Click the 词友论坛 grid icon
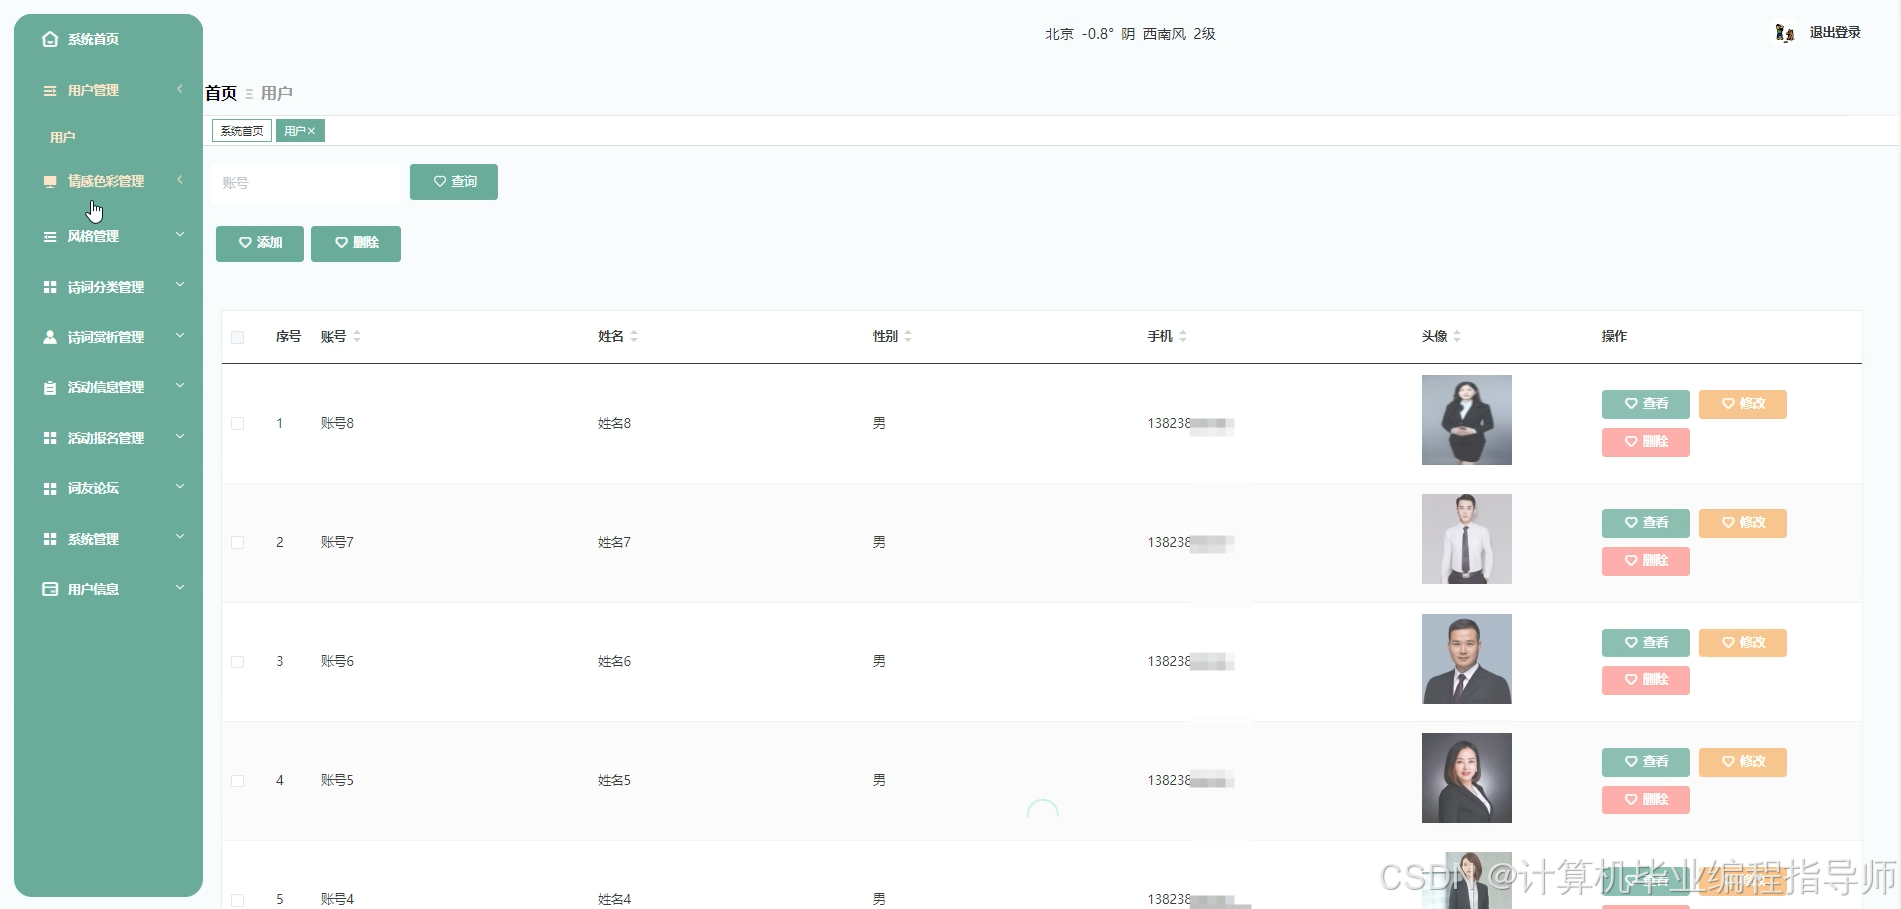This screenshot has height=909, width=1901. pos(50,488)
